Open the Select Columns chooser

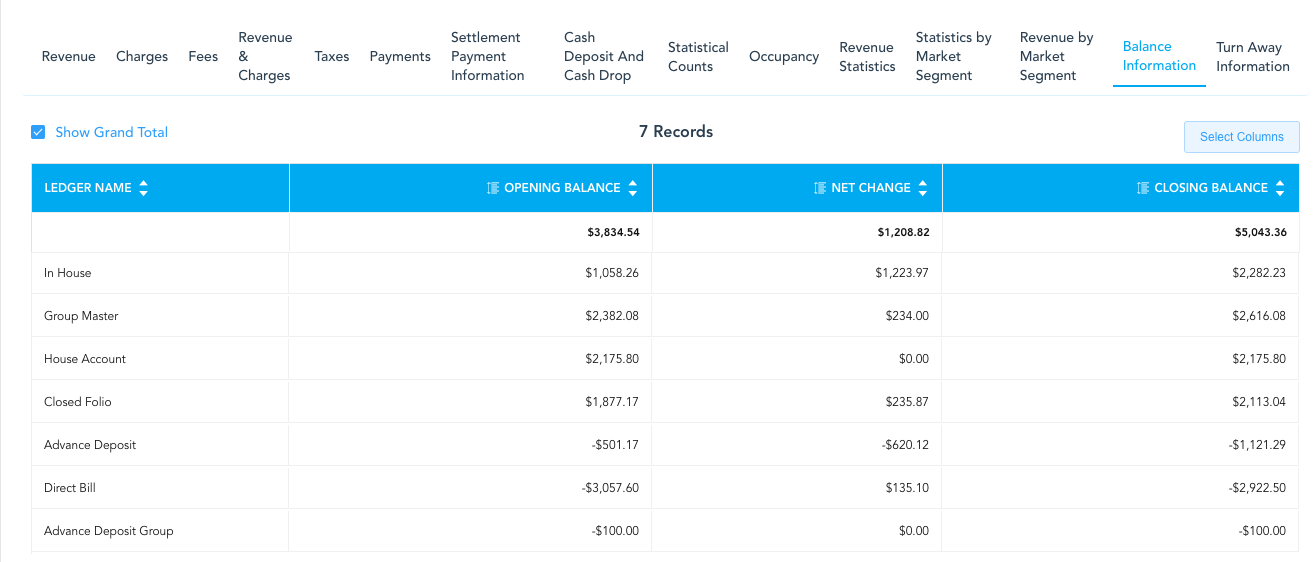click(1241, 137)
